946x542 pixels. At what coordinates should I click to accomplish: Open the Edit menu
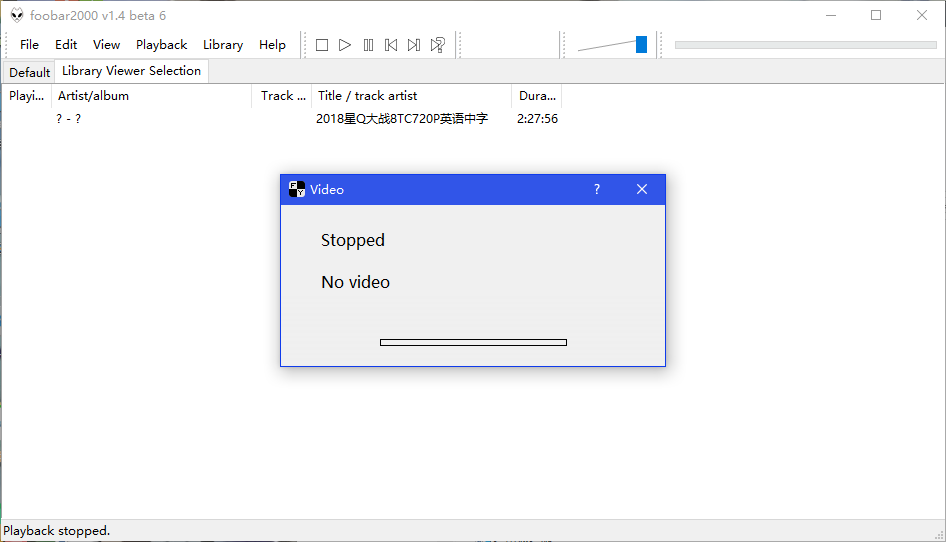point(66,45)
